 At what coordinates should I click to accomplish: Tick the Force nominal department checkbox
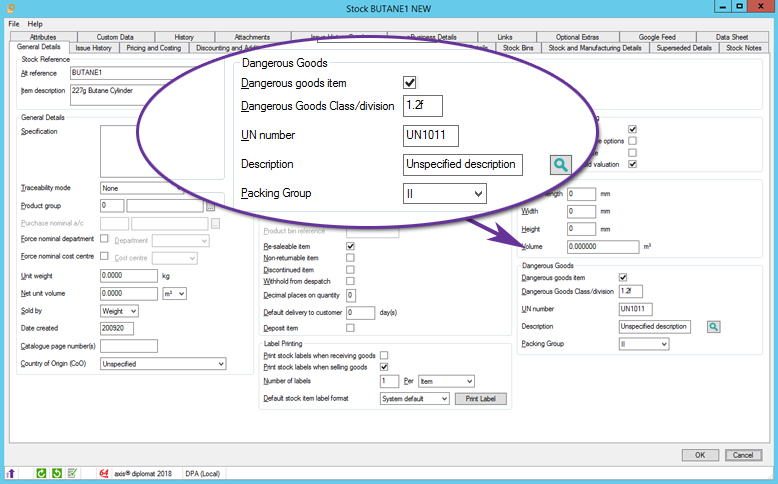[x=104, y=239]
